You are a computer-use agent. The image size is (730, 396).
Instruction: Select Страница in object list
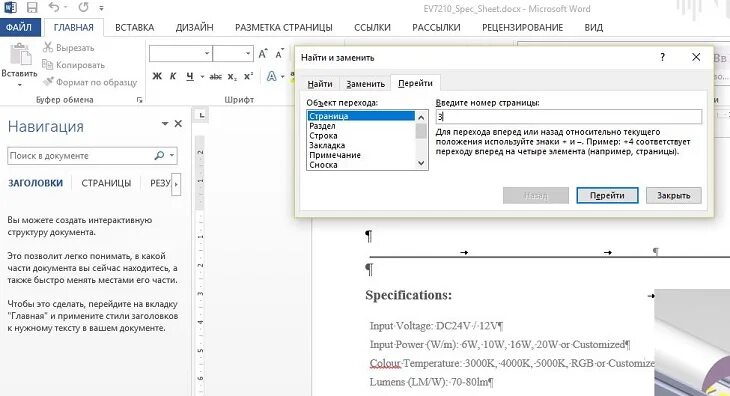(361, 116)
